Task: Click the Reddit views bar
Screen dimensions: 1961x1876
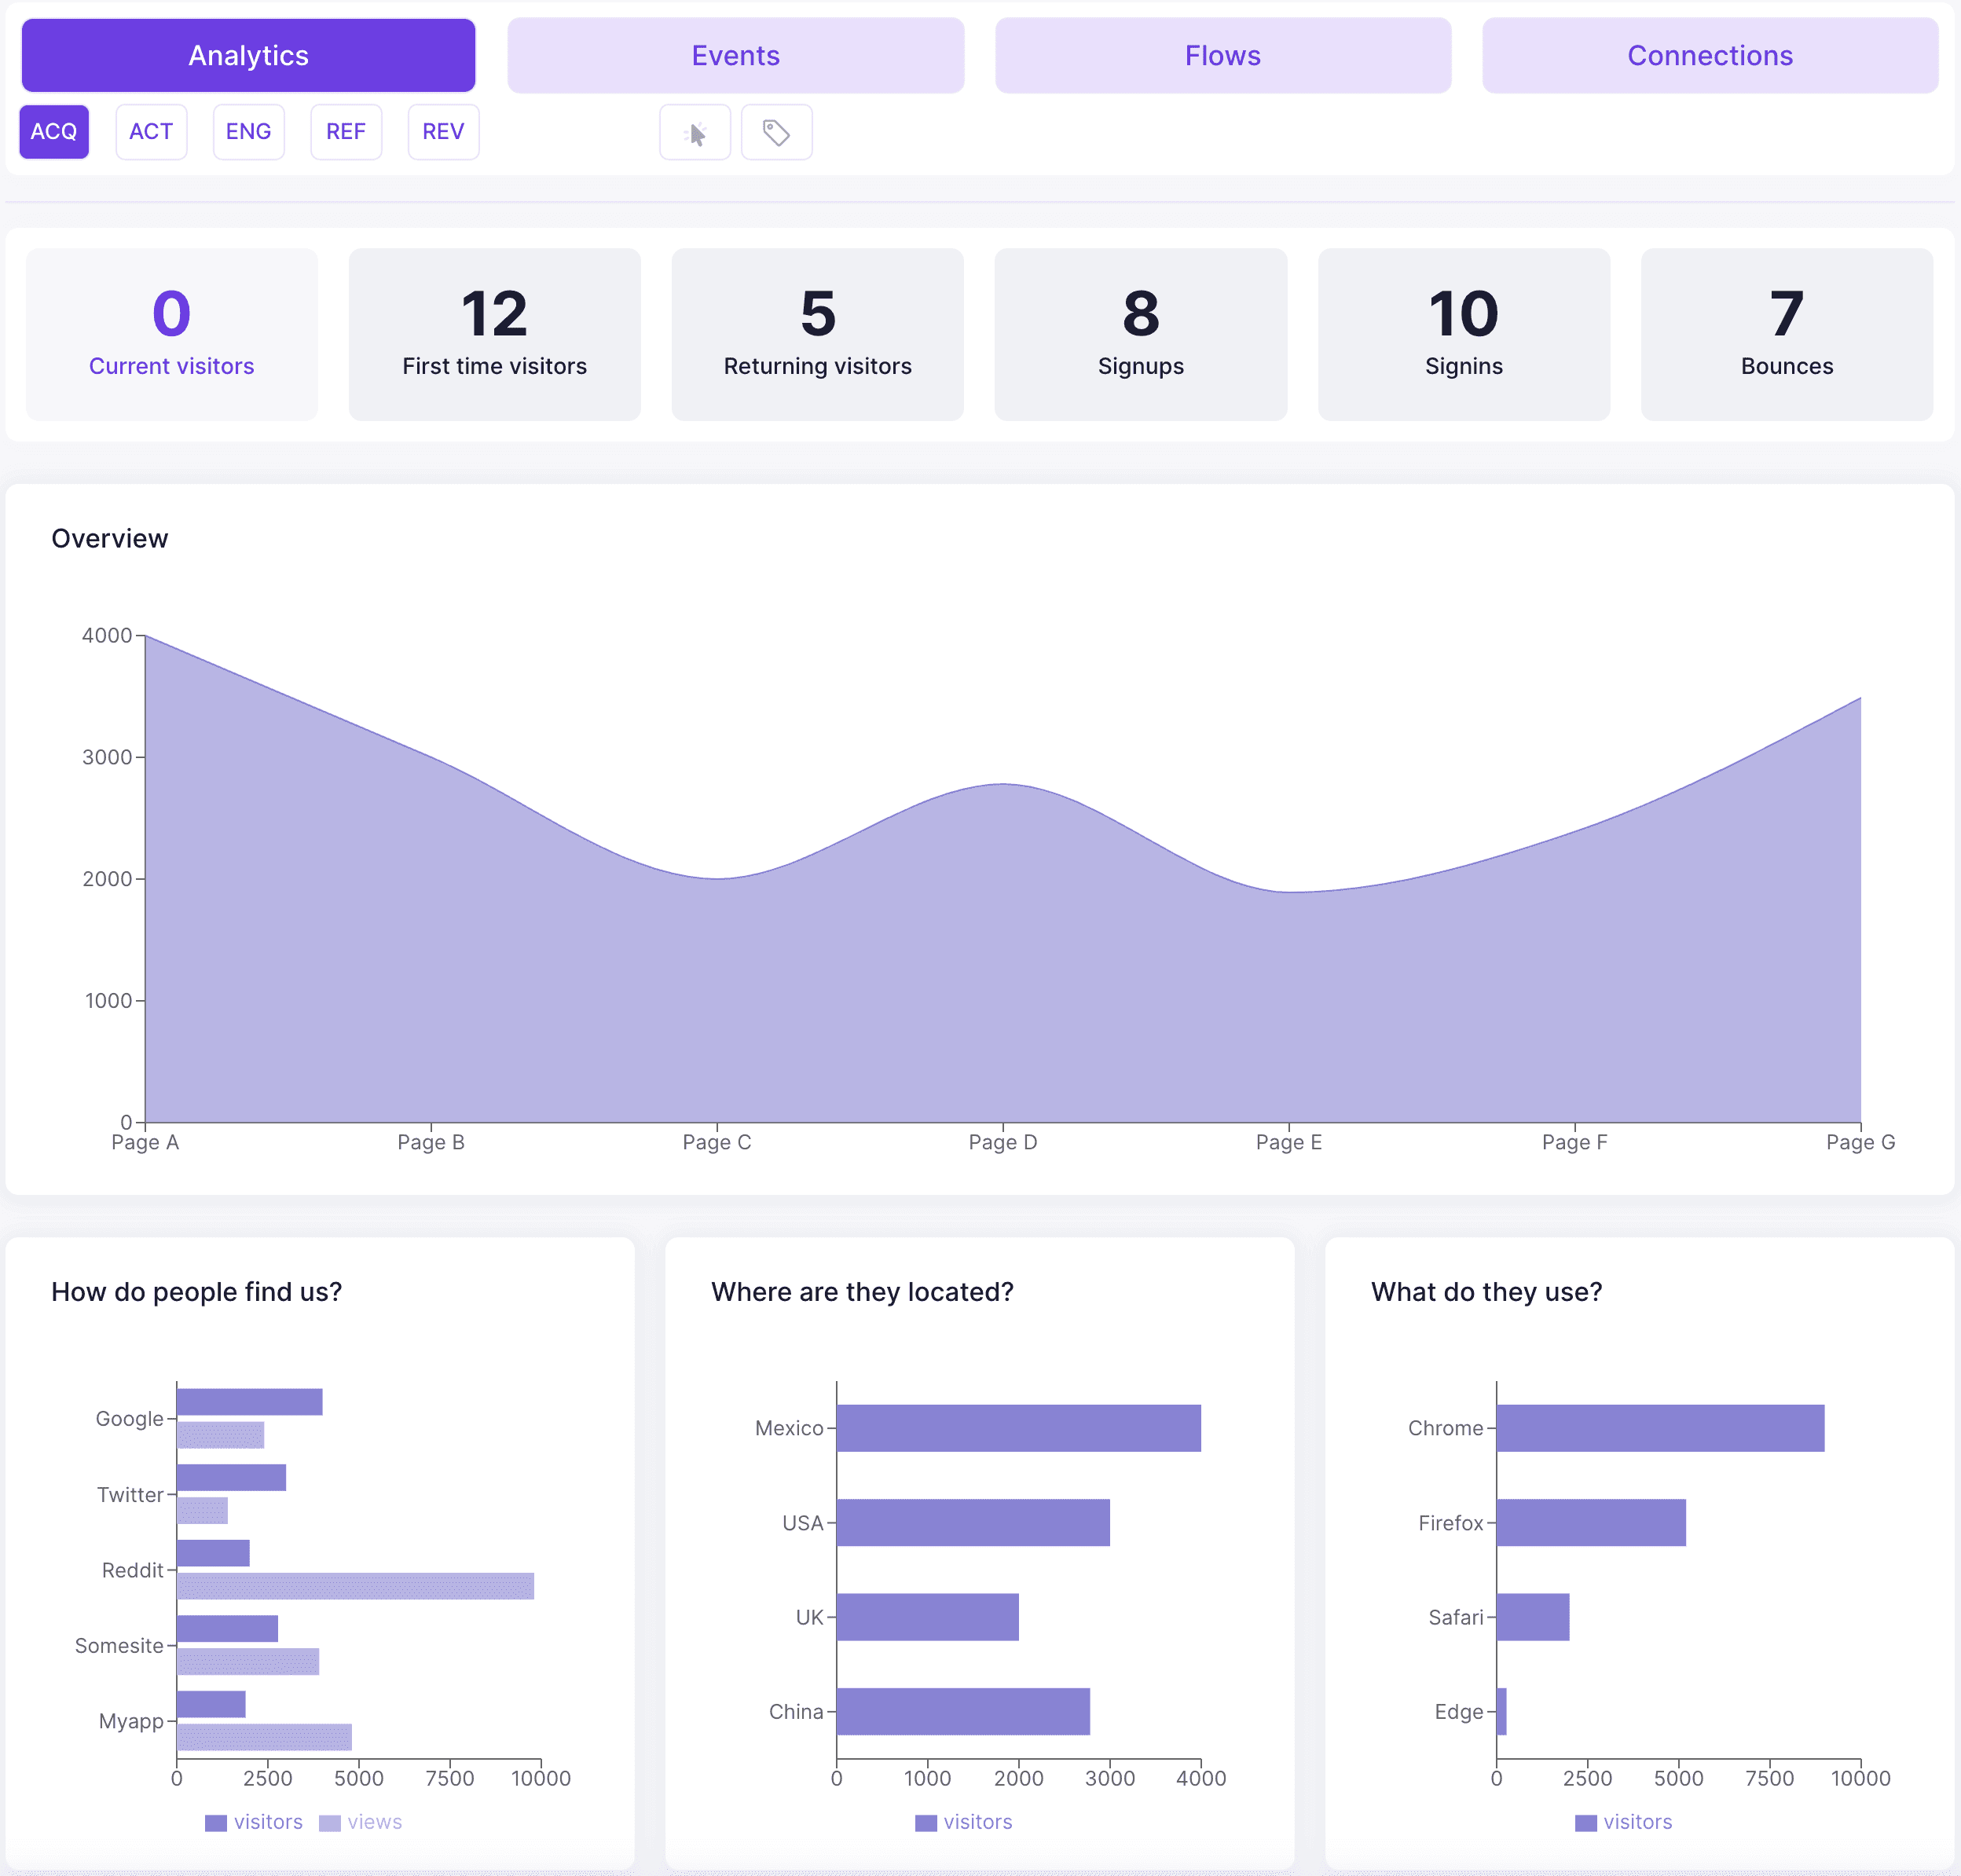Action: click(355, 1586)
